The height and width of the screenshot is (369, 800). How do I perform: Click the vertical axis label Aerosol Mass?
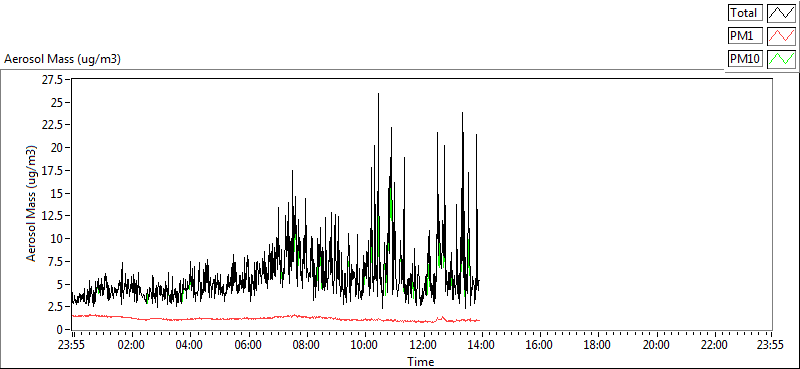tap(31, 203)
